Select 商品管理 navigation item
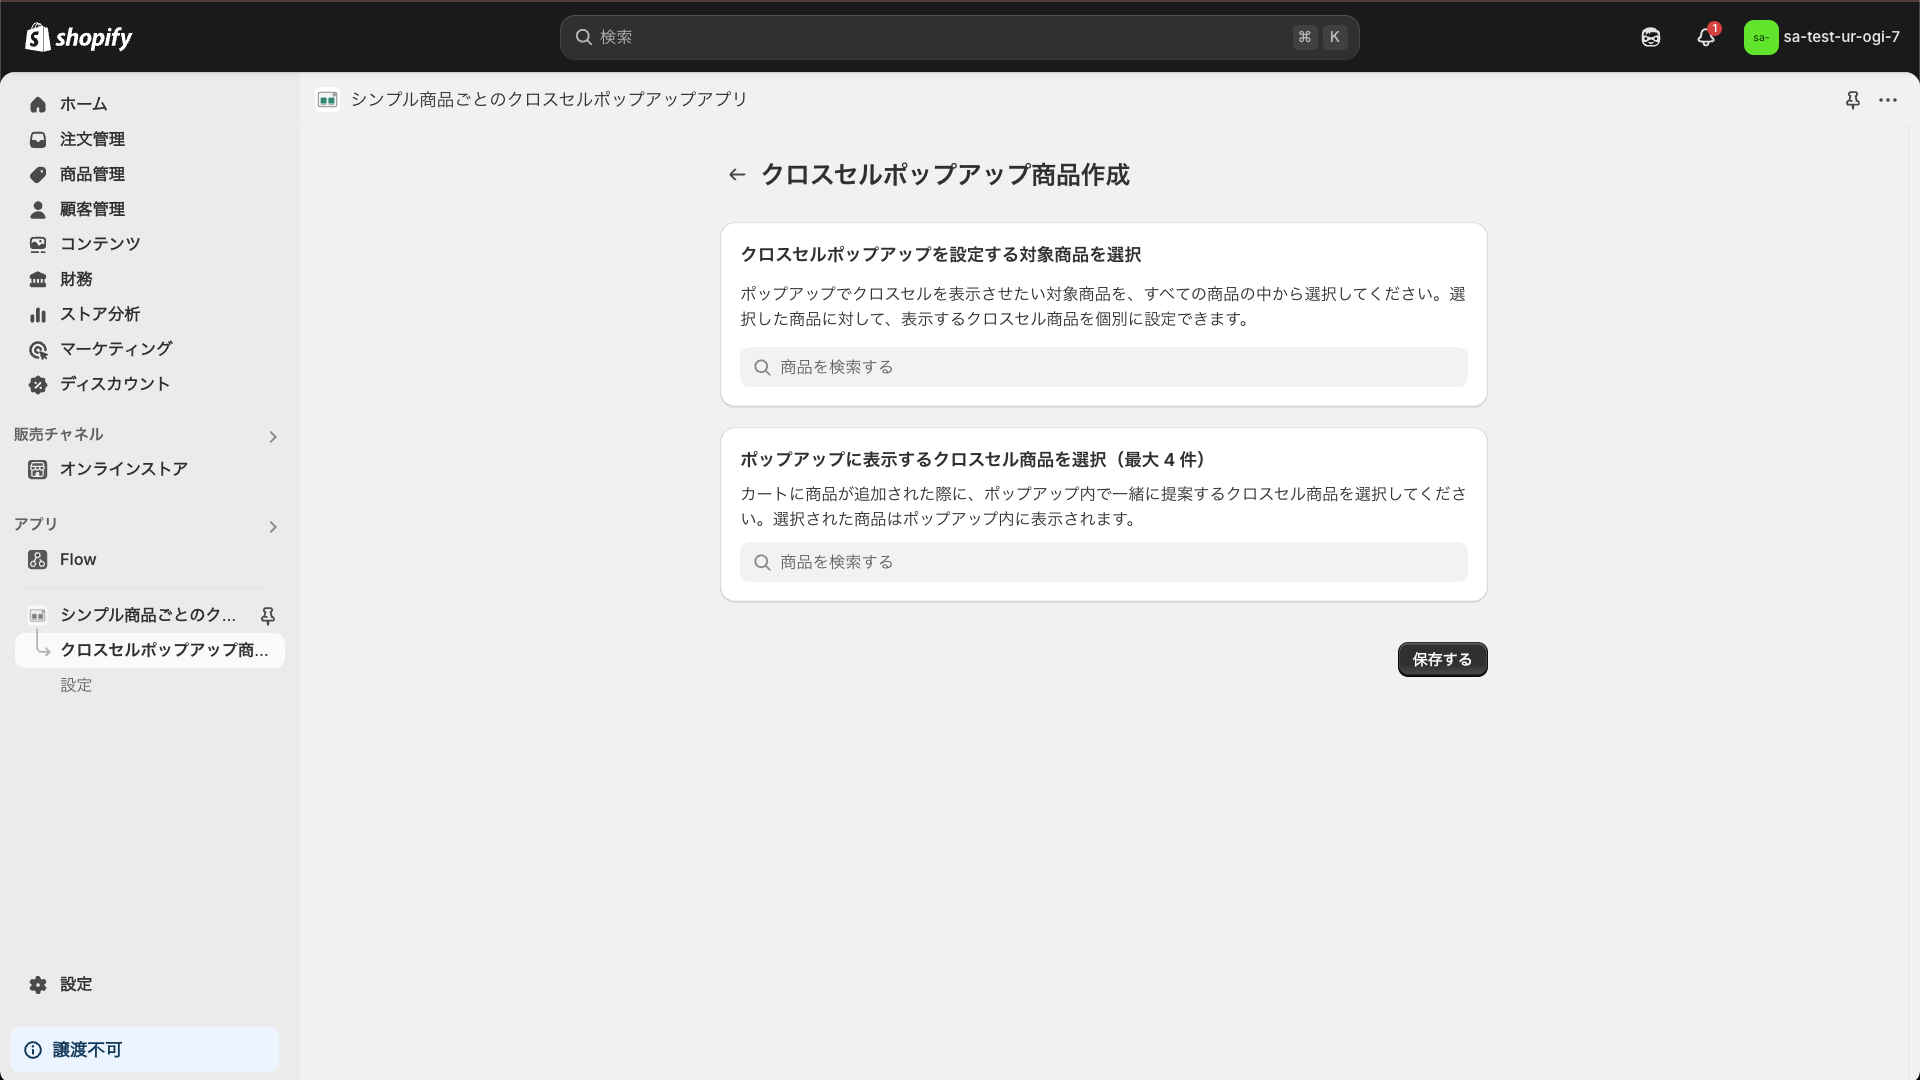The width and height of the screenshot is (1920, 1080). (x=92, y=174)
